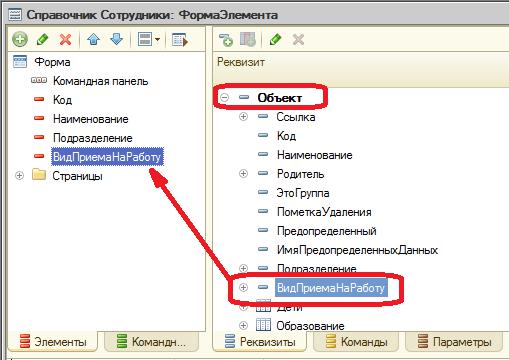Viewport: 509px width, 360px height.
Task: Click the form check/preview icon in the elements toolbar
Action: tap(180, 40)
